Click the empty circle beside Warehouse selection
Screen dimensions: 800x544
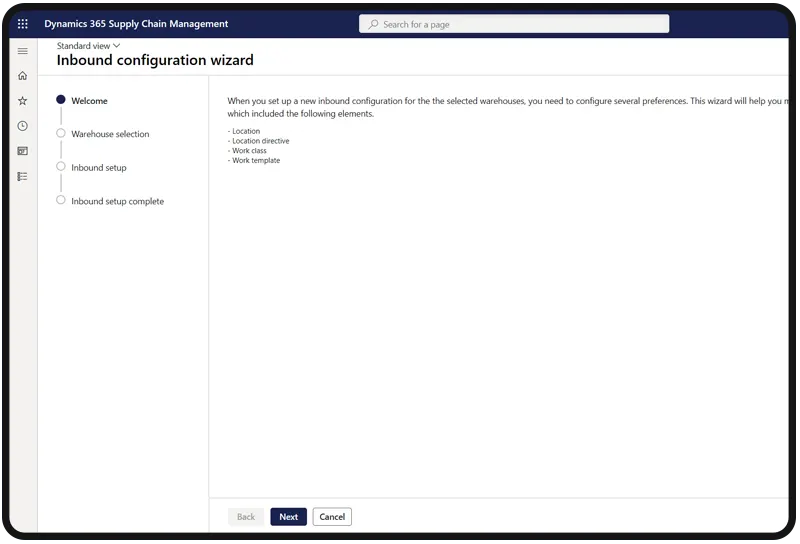(x=61, y=133)
